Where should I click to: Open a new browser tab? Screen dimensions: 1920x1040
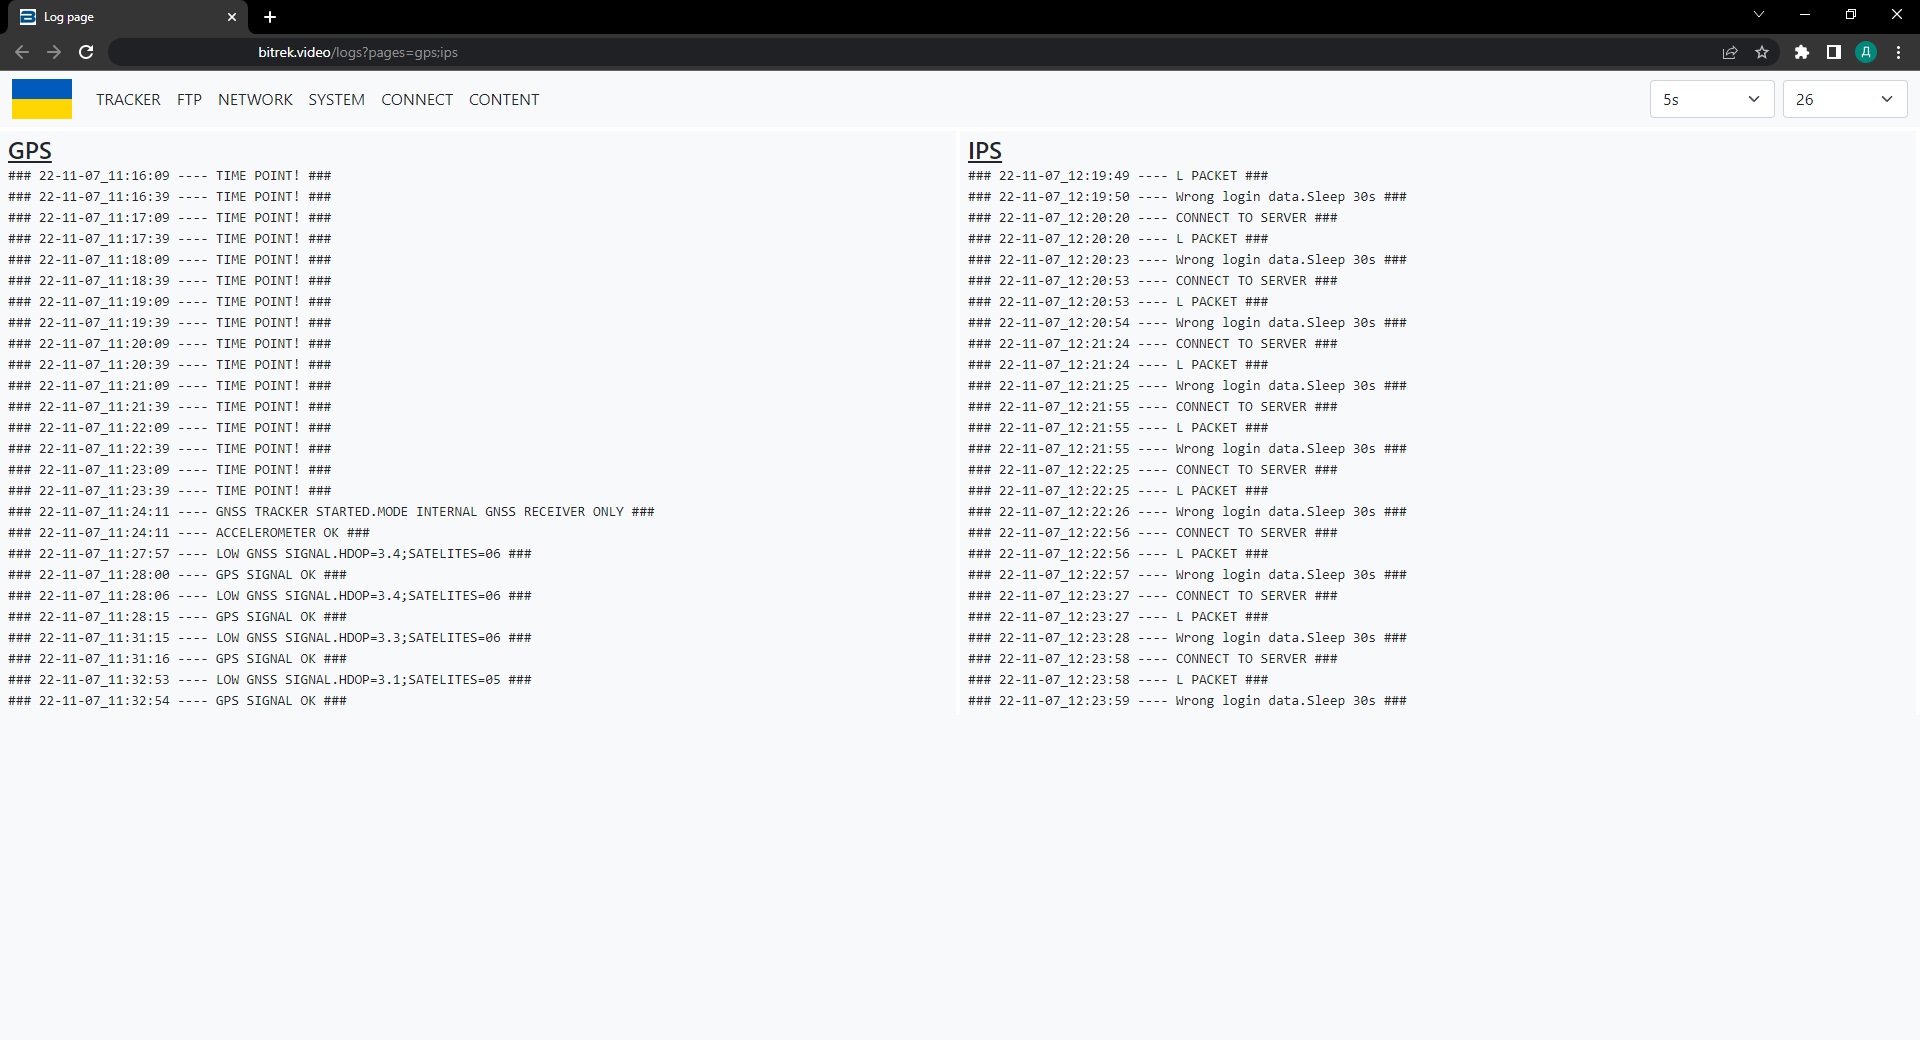coord(270,17)
